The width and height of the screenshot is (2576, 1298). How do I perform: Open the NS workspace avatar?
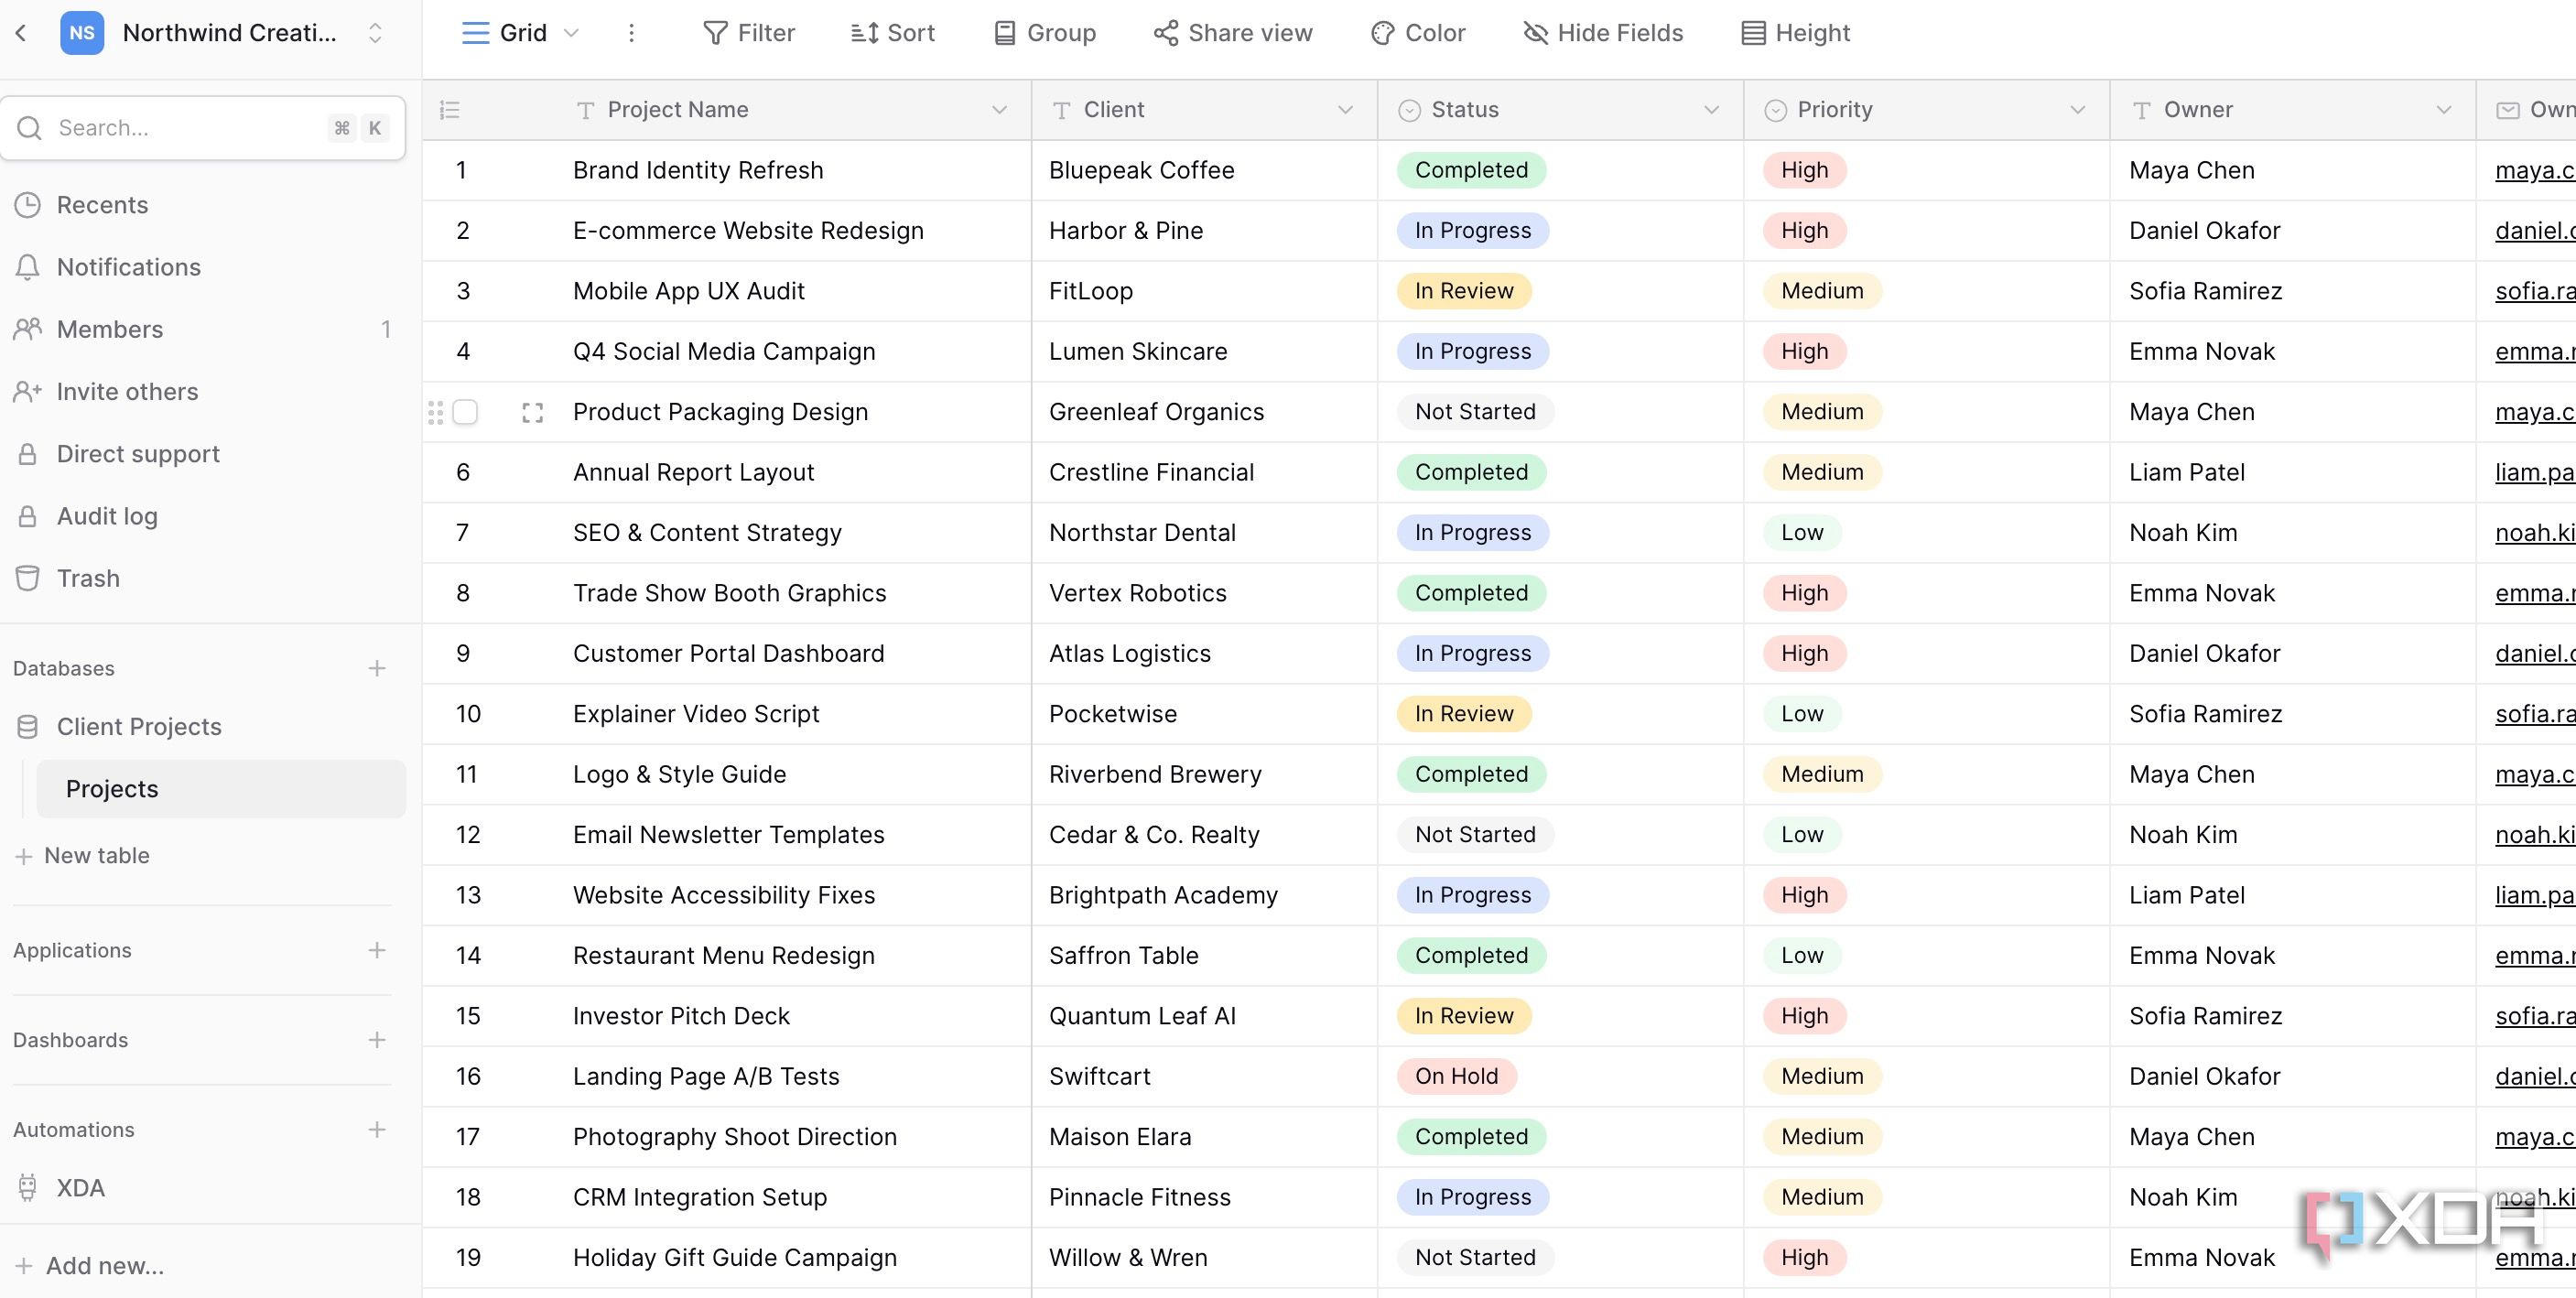pos(82,33)
